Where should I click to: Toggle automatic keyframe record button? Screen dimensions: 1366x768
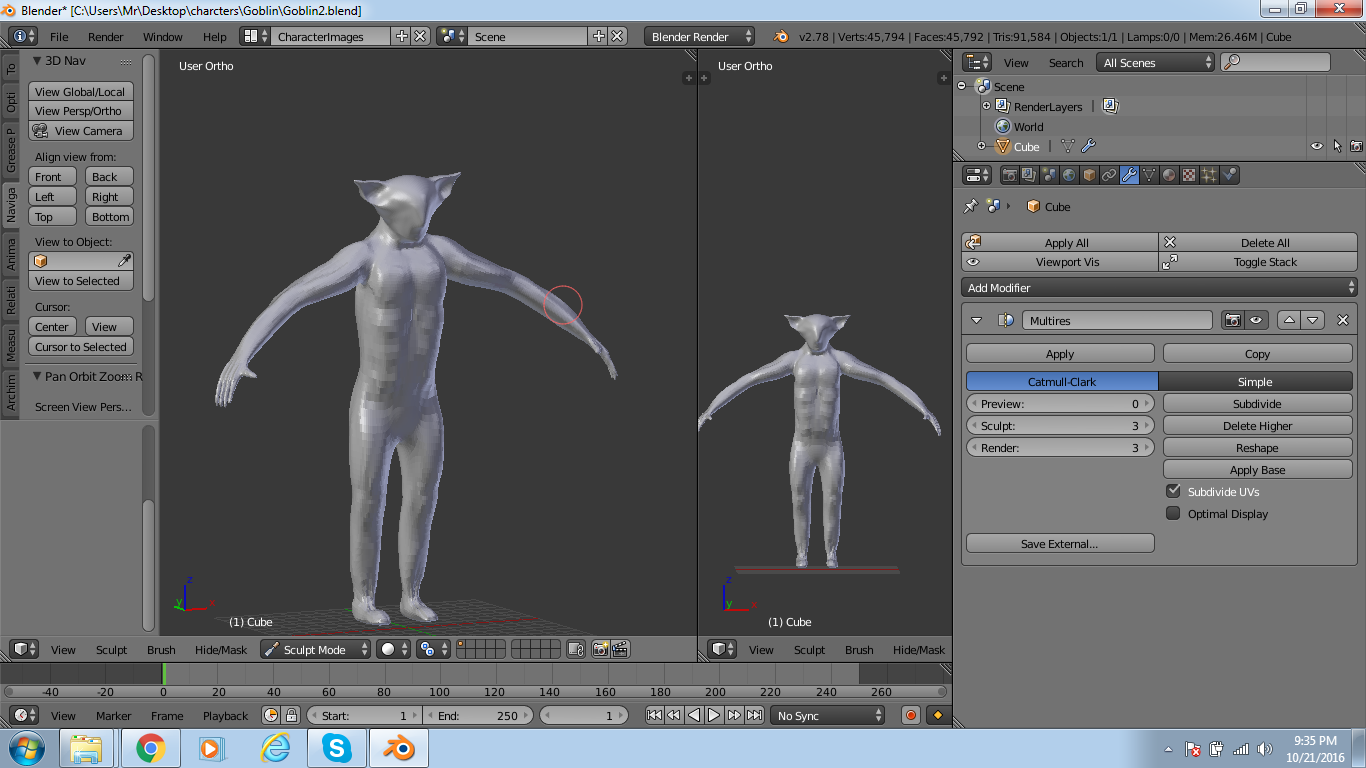(910, 715)
